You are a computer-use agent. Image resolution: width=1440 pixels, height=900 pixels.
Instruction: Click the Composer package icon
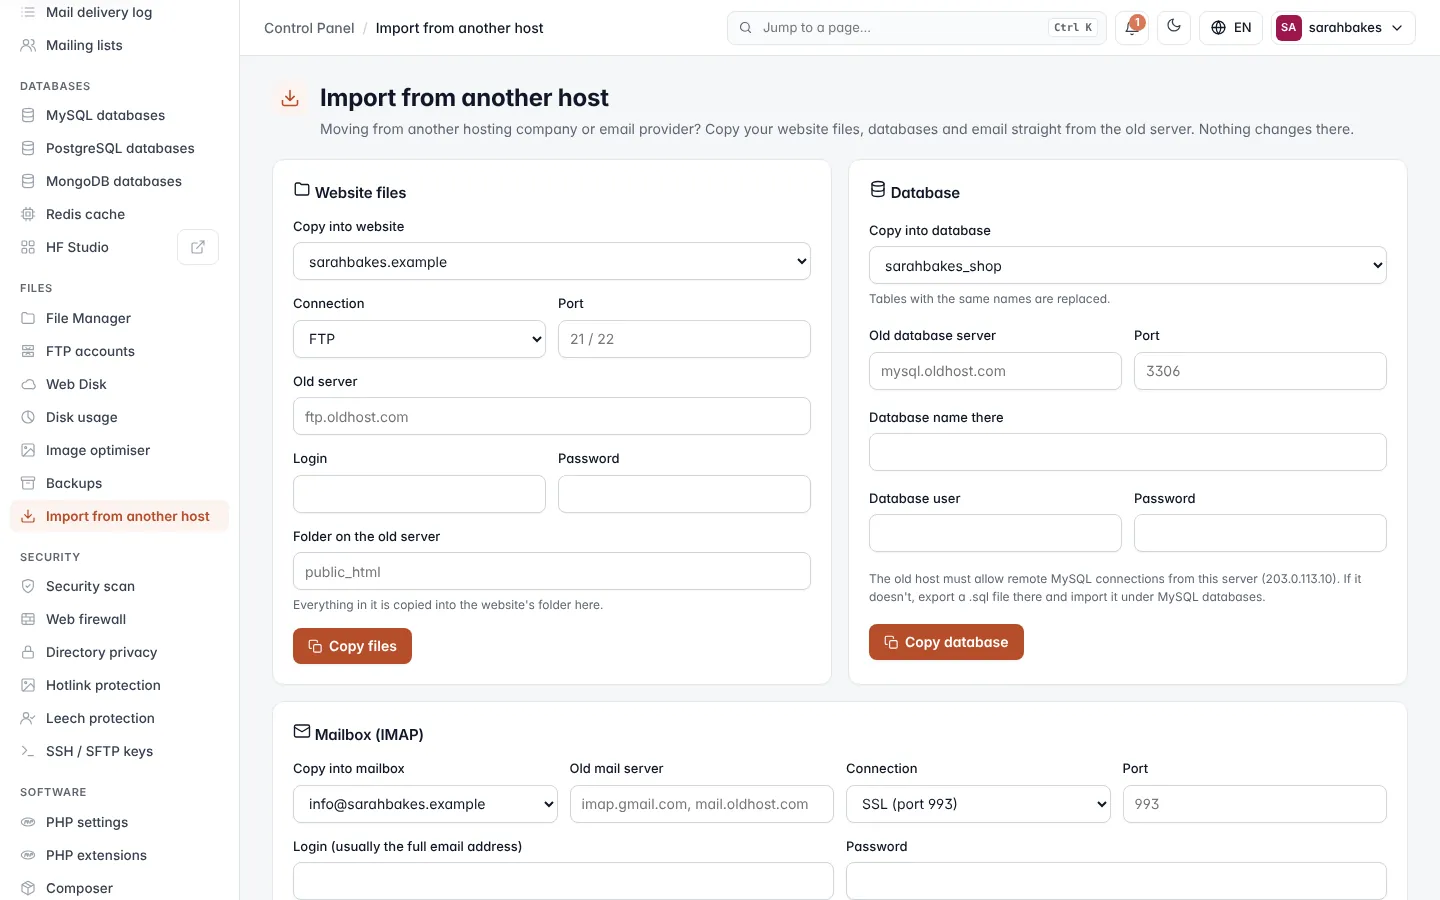28,888
